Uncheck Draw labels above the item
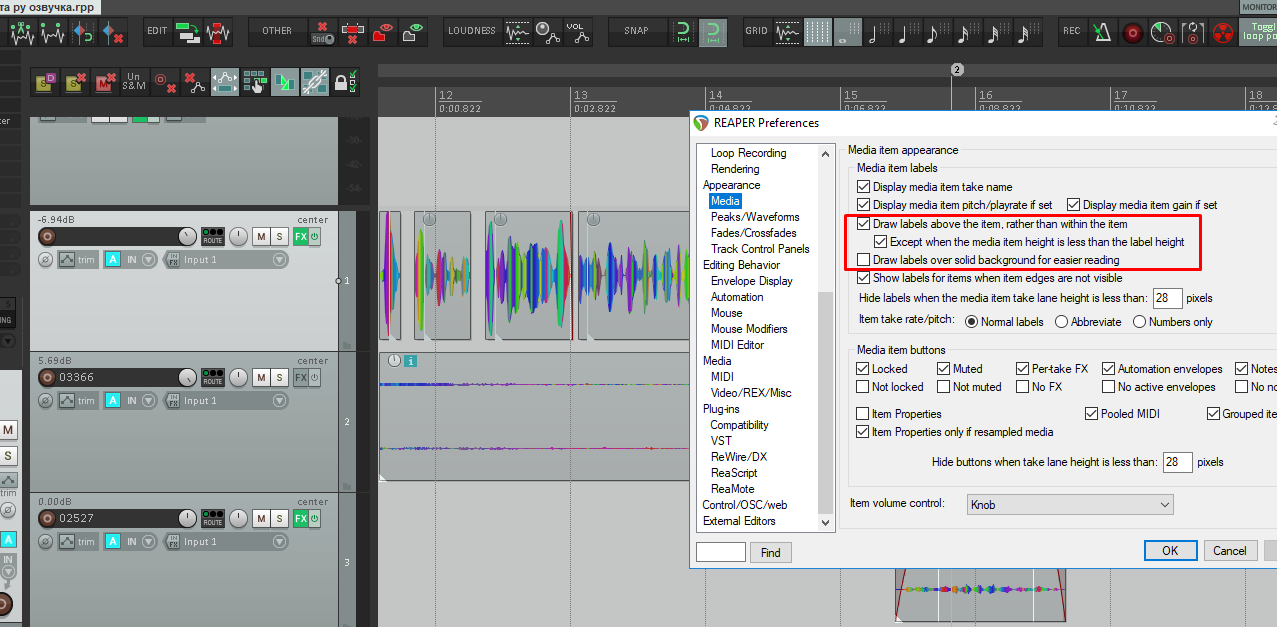The width and height of the screenshot is (1277, 627). click(x=864, y=224)
